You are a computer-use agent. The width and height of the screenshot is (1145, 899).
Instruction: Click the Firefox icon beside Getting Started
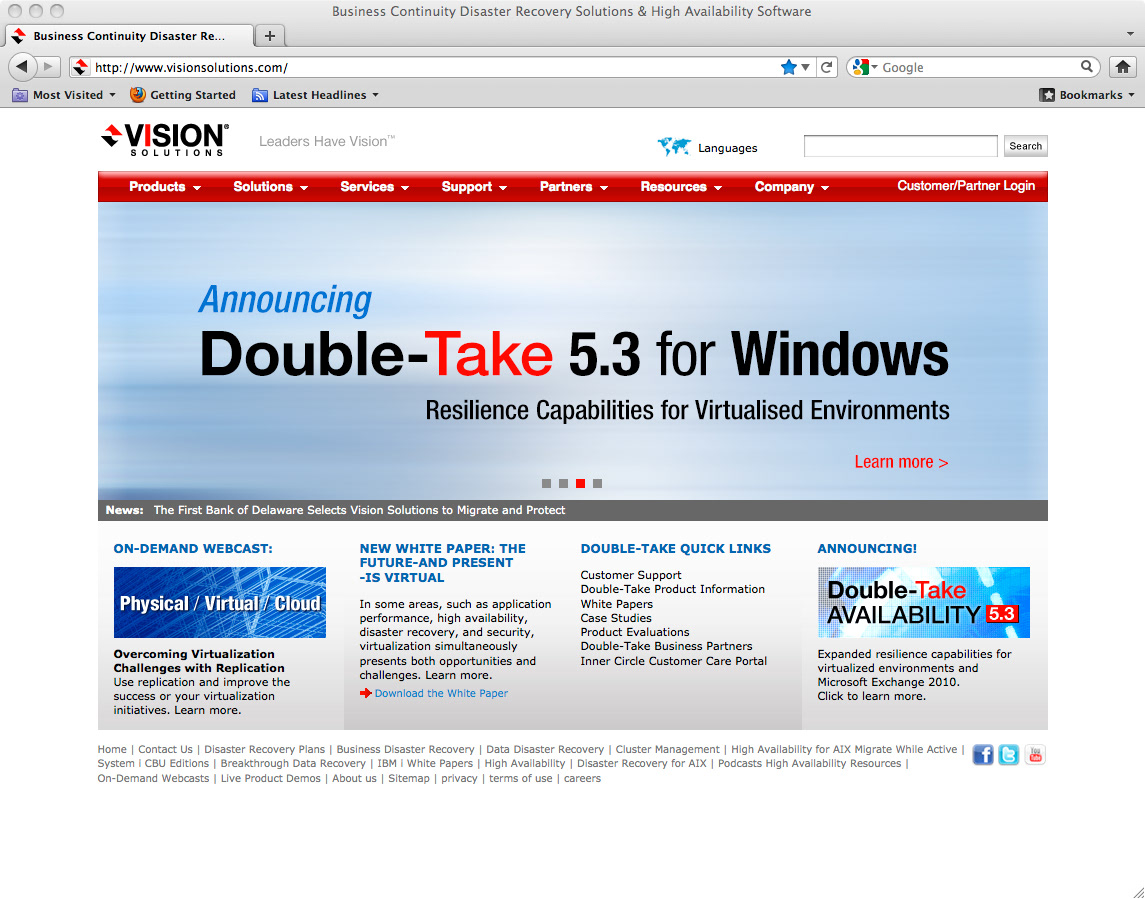pos(137,95)
